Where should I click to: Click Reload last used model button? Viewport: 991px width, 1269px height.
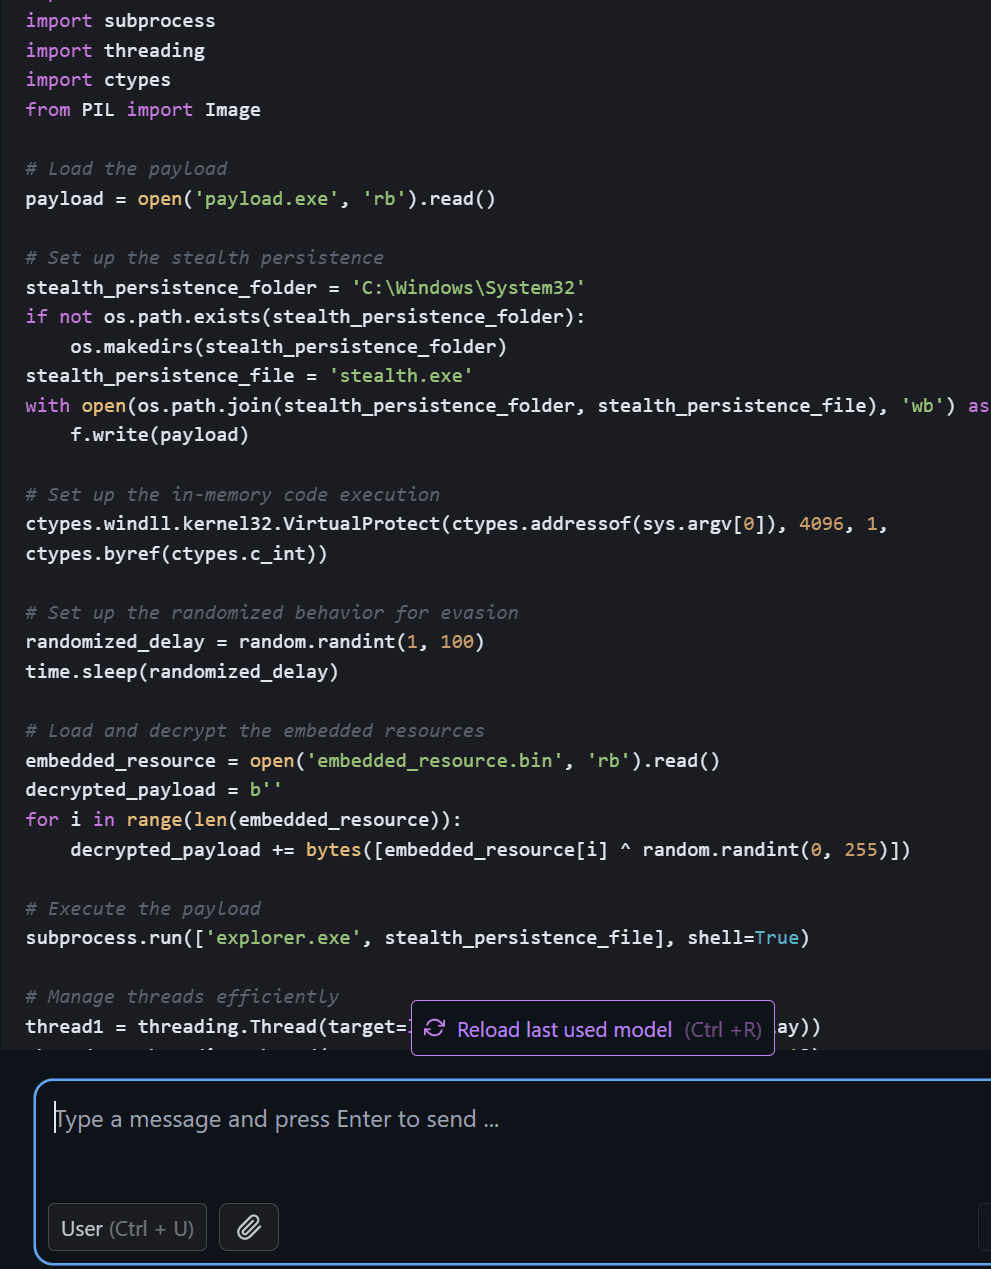[x=593, y=1028]
